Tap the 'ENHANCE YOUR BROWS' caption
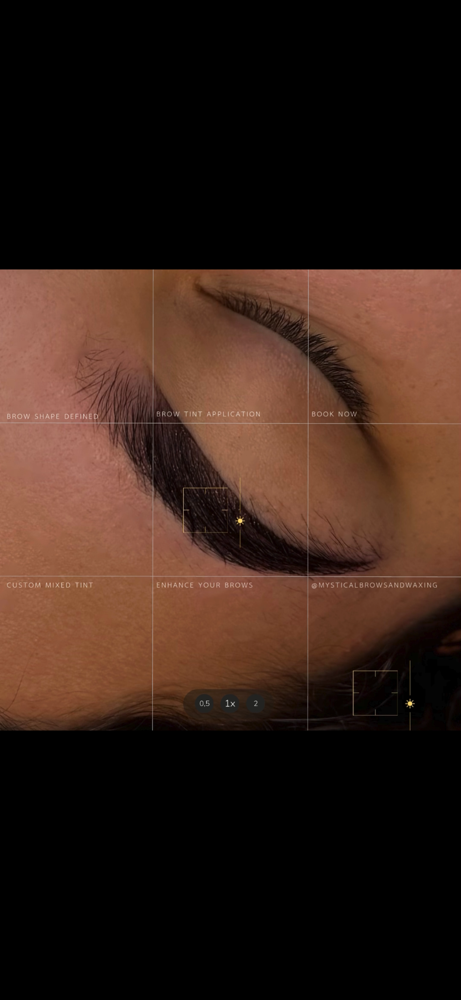This screenshot has height=1000, width=461. pos(205,585)
